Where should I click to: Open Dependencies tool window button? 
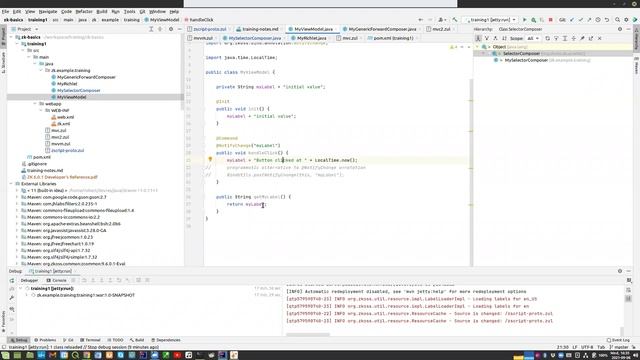click(166, 340)
